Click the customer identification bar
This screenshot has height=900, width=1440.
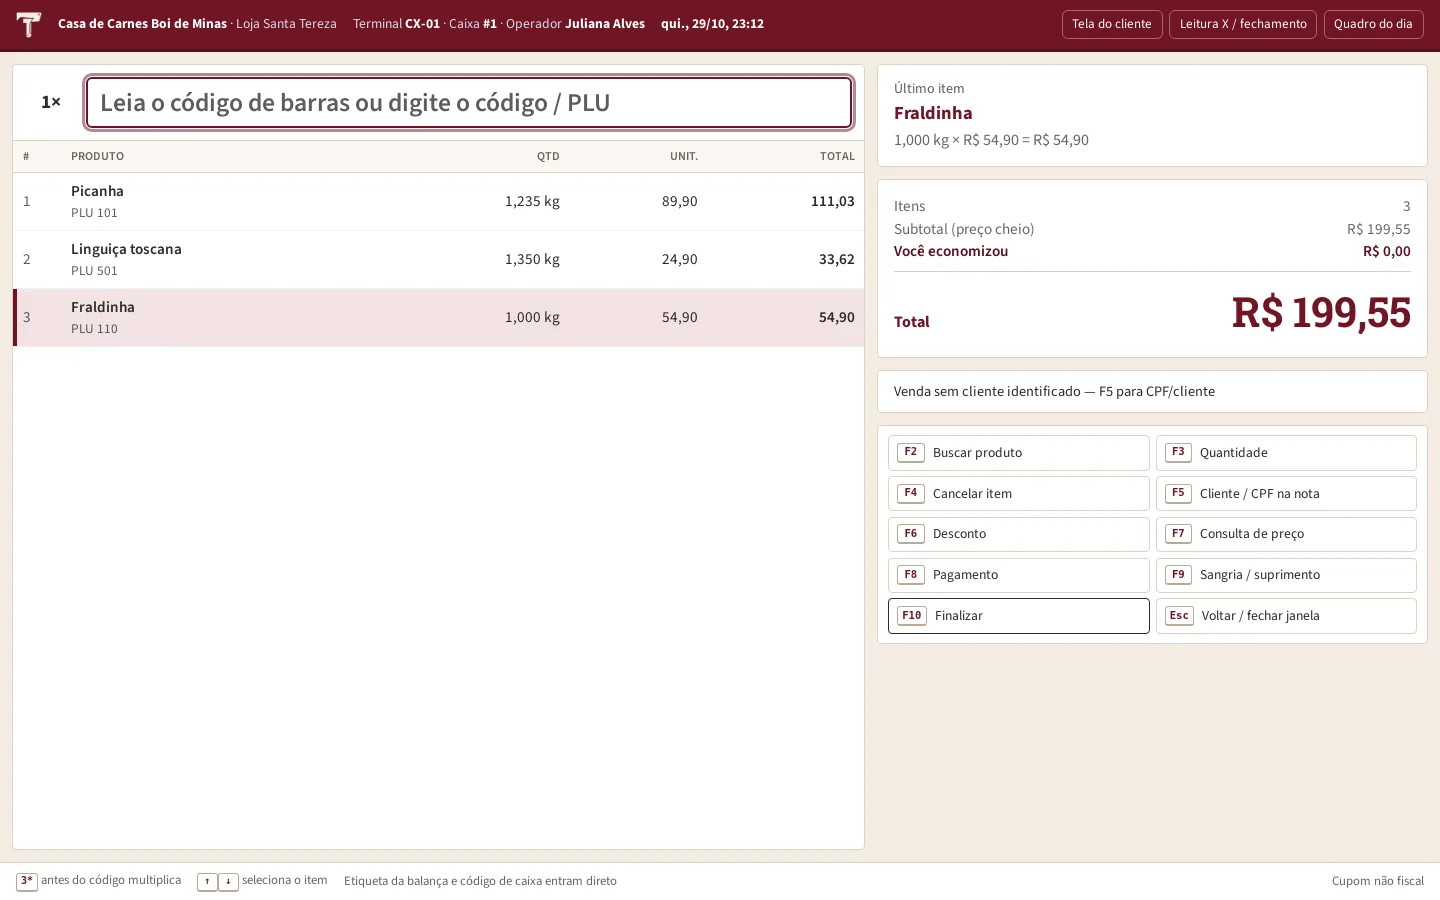[x=1152, y=392]
